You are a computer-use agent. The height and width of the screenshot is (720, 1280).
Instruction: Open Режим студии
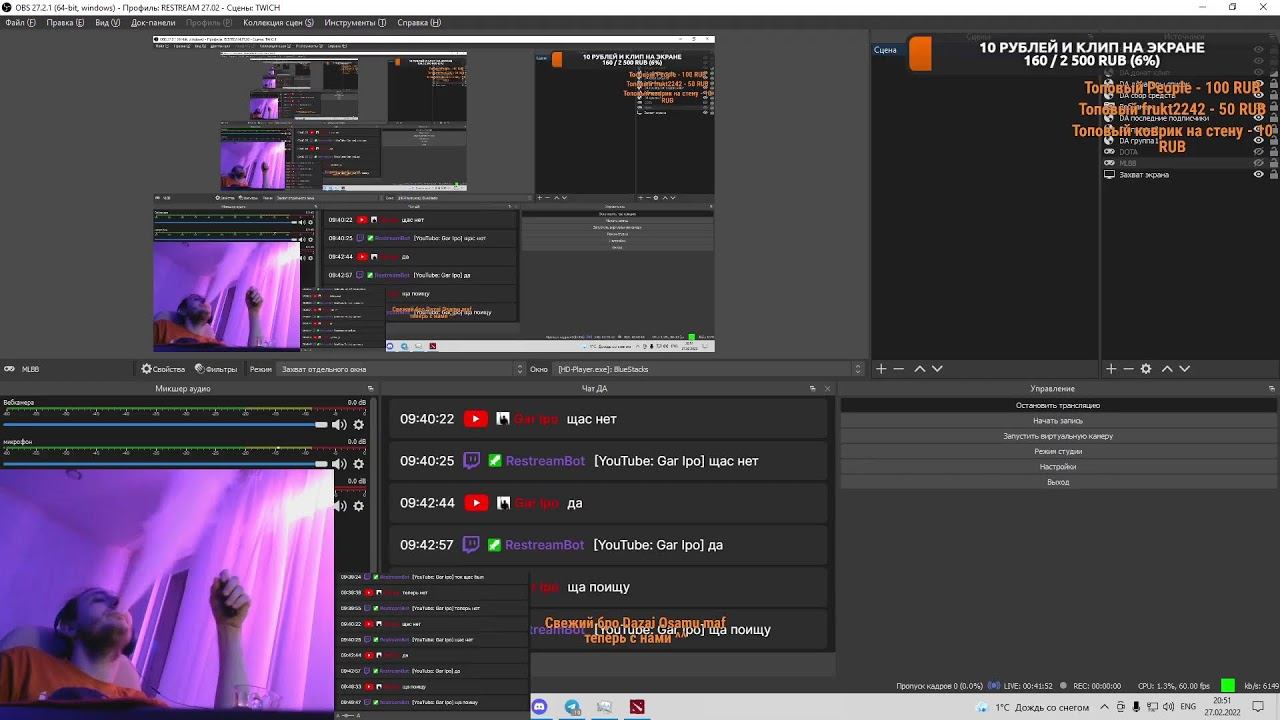coord(1058,452)
